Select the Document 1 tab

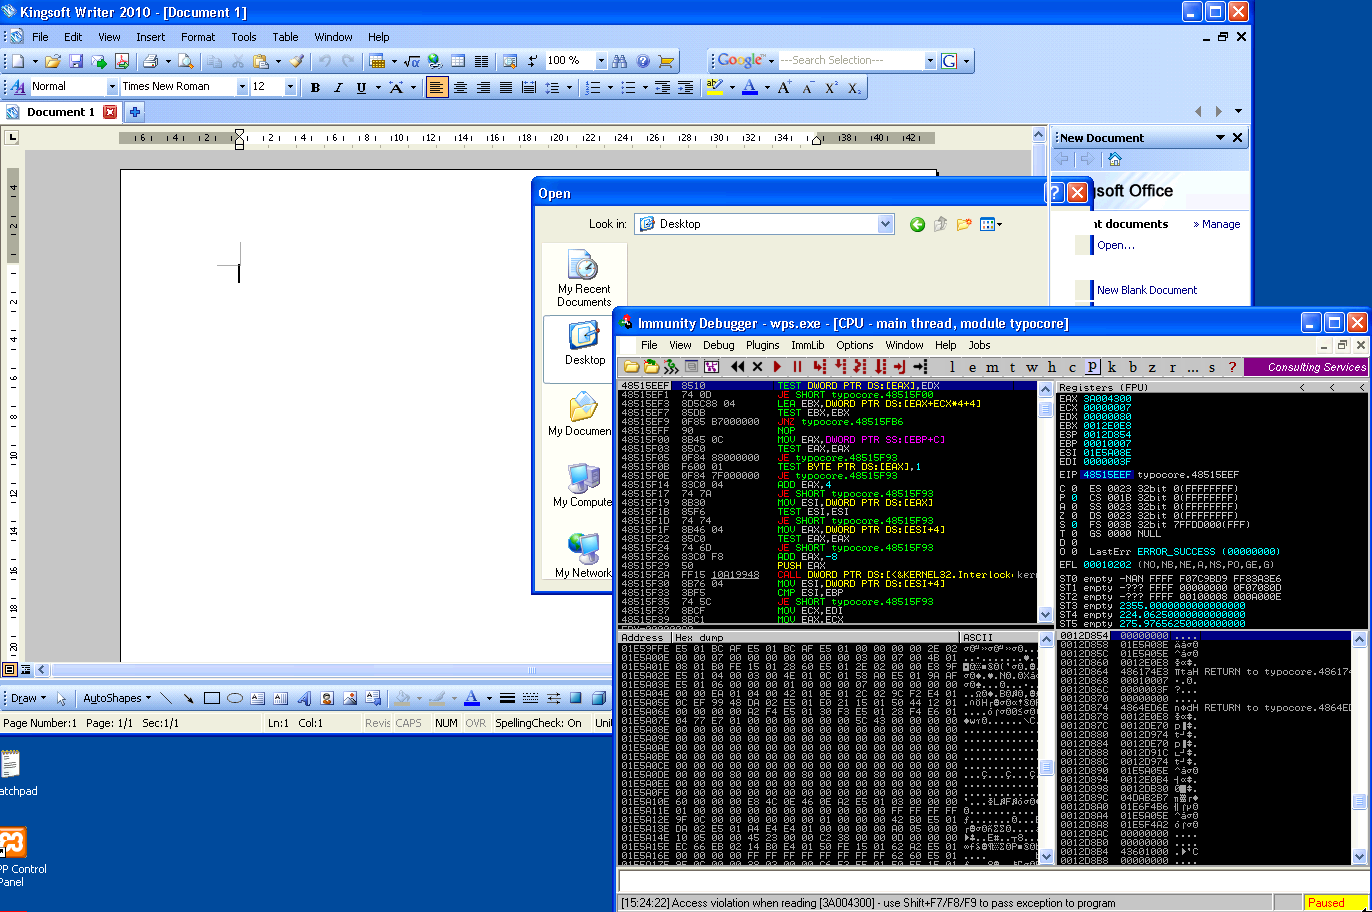[61, 112]
